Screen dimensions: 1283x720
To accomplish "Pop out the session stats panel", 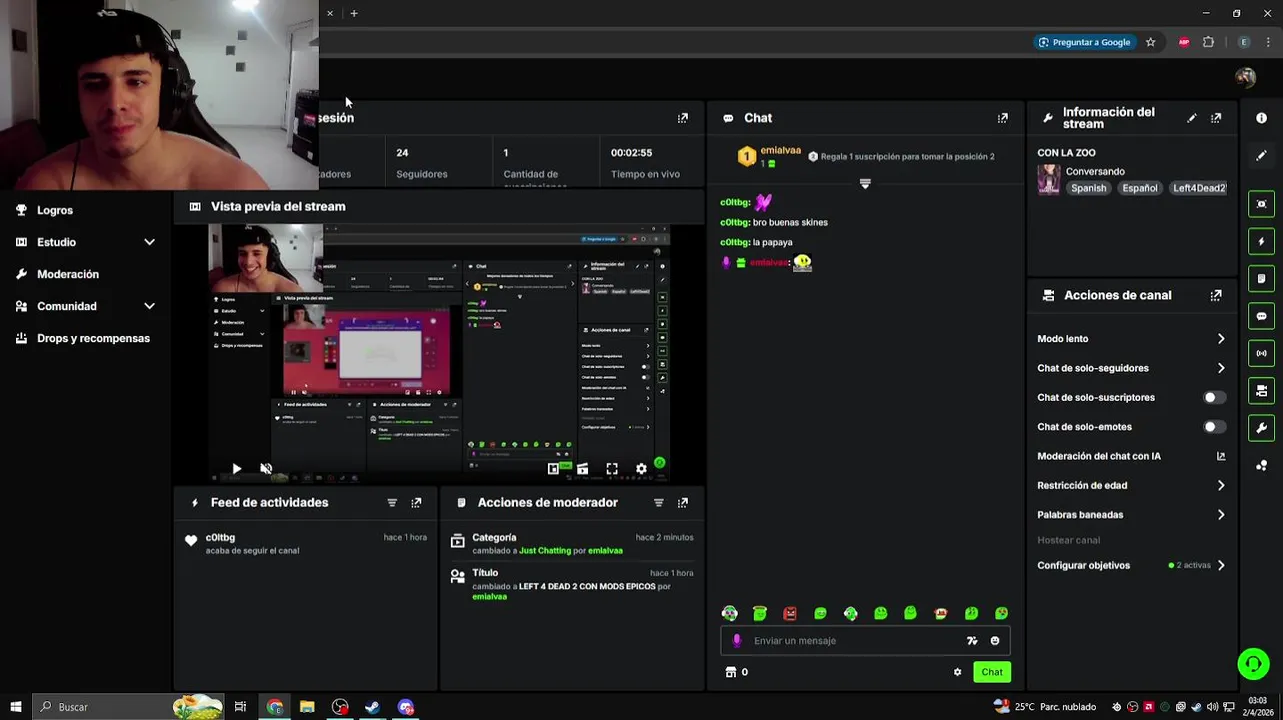I will 683,118.
